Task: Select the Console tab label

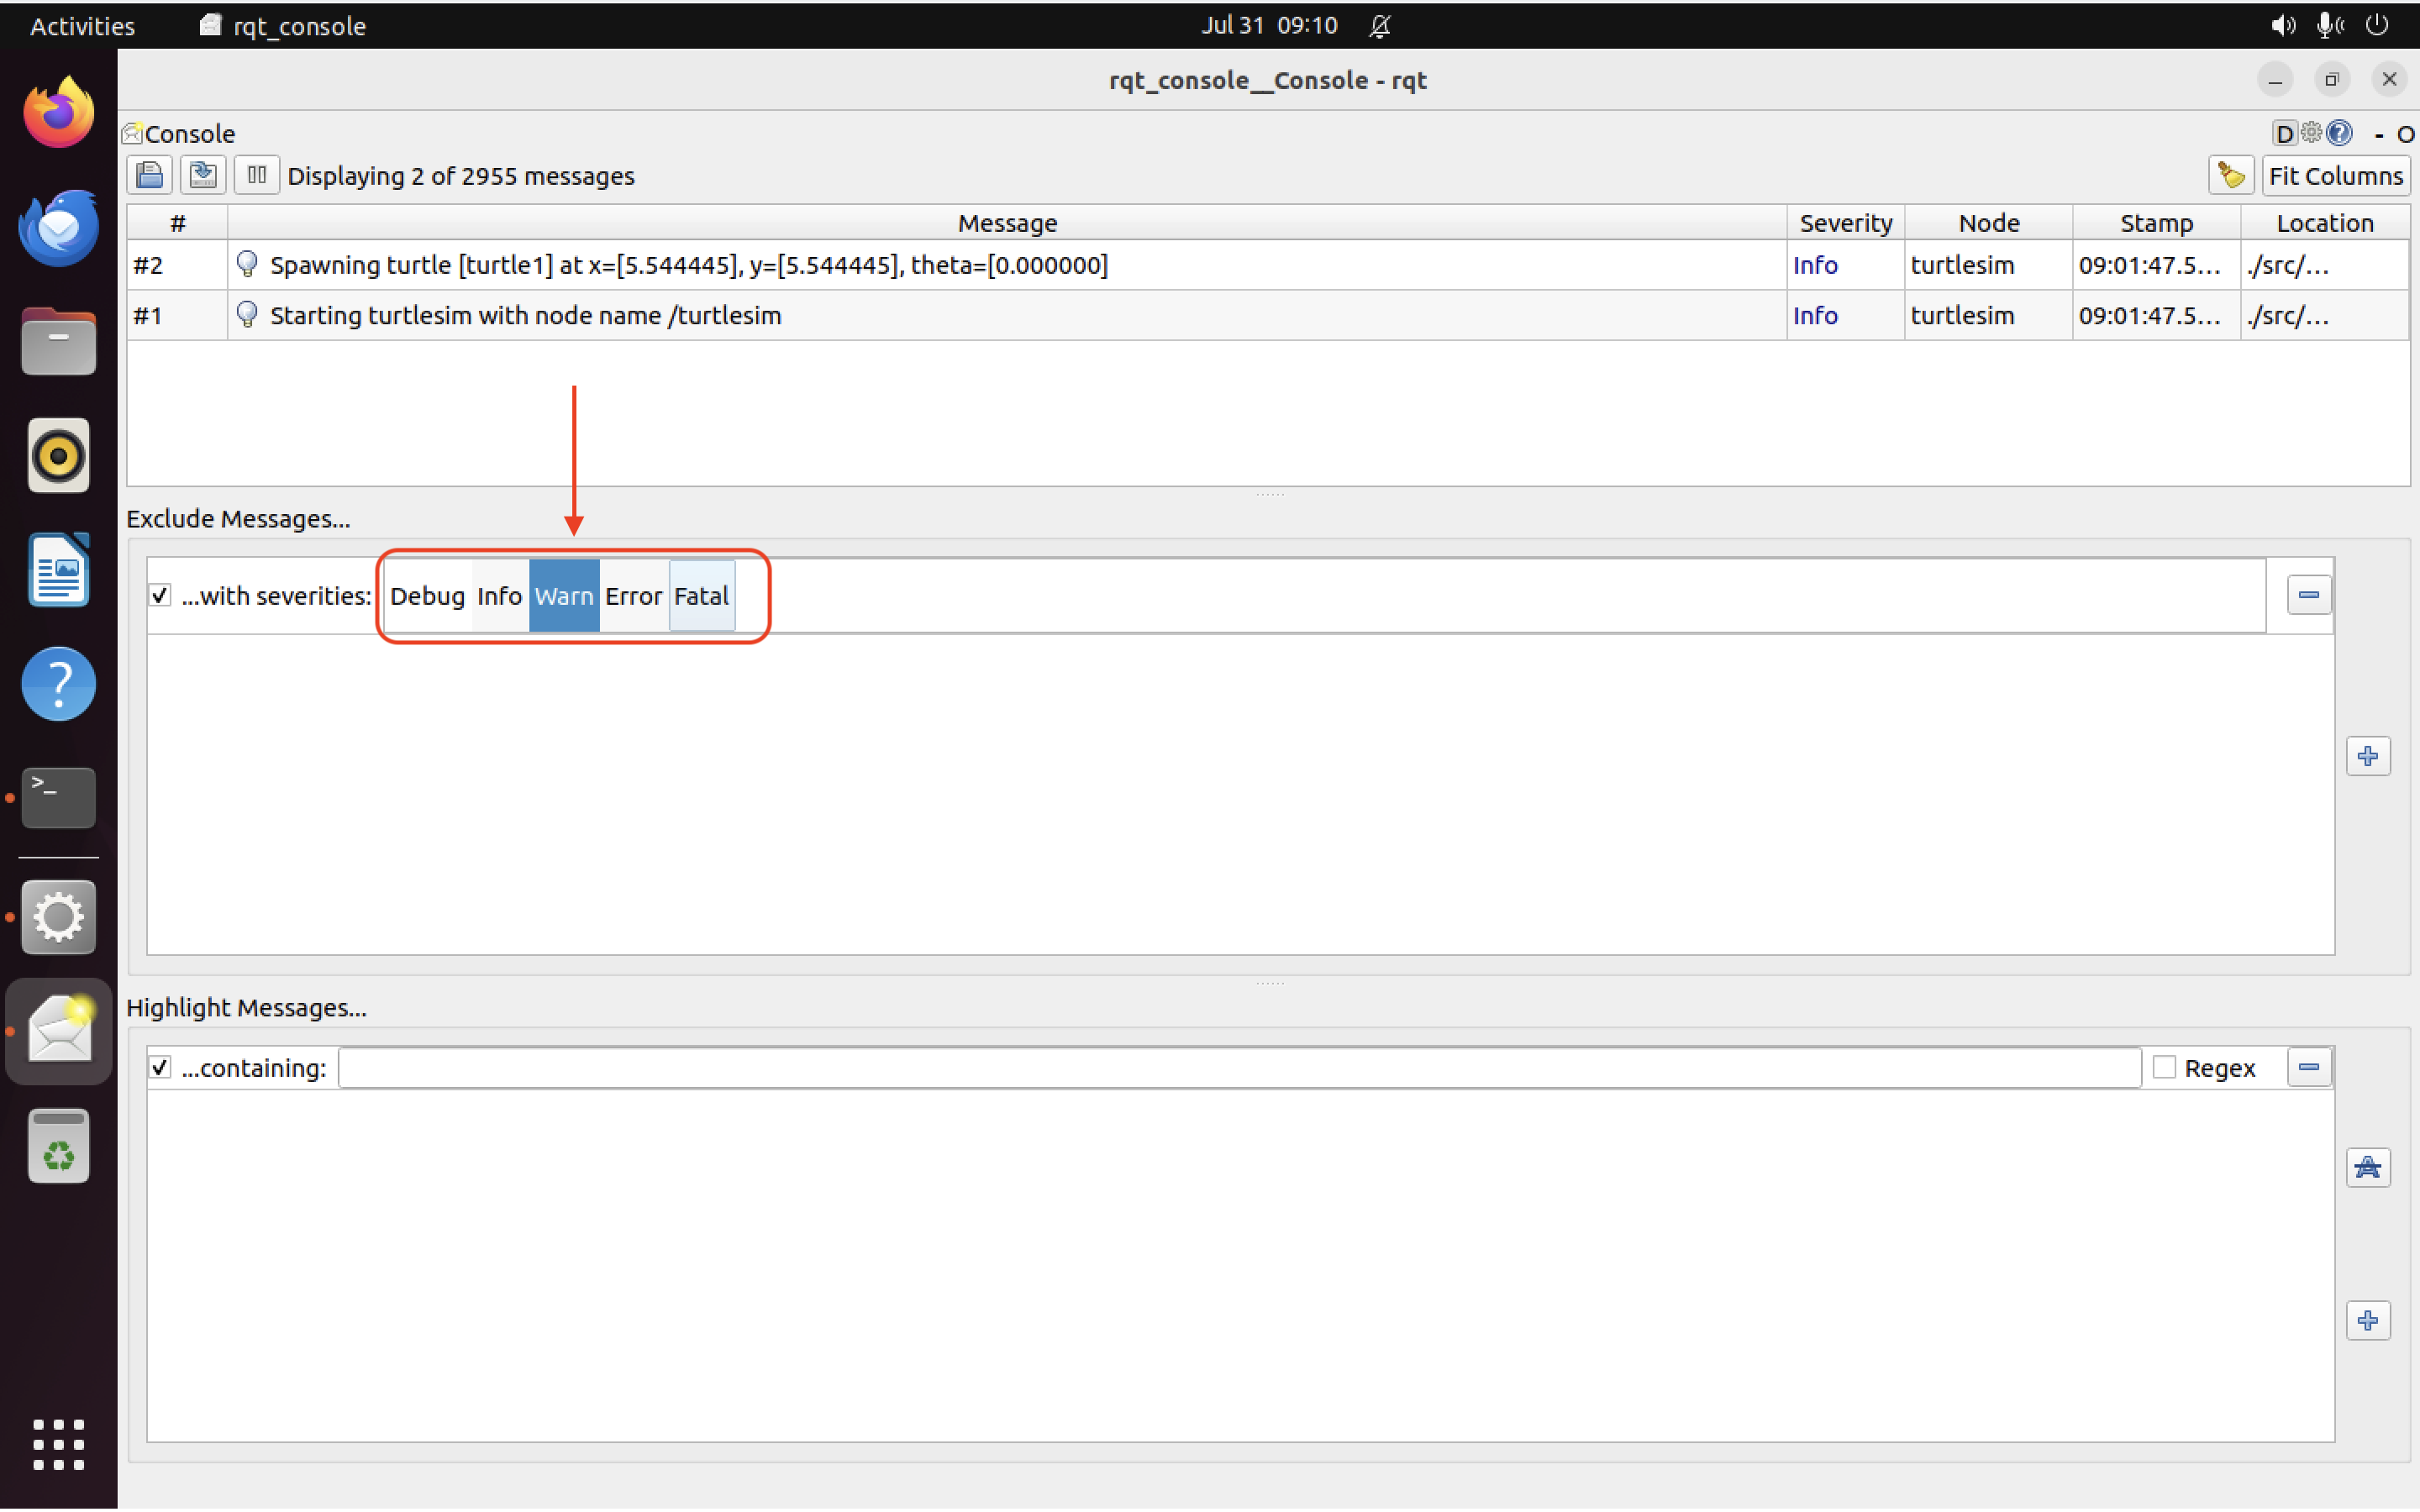Action: [x=189, y=133]
